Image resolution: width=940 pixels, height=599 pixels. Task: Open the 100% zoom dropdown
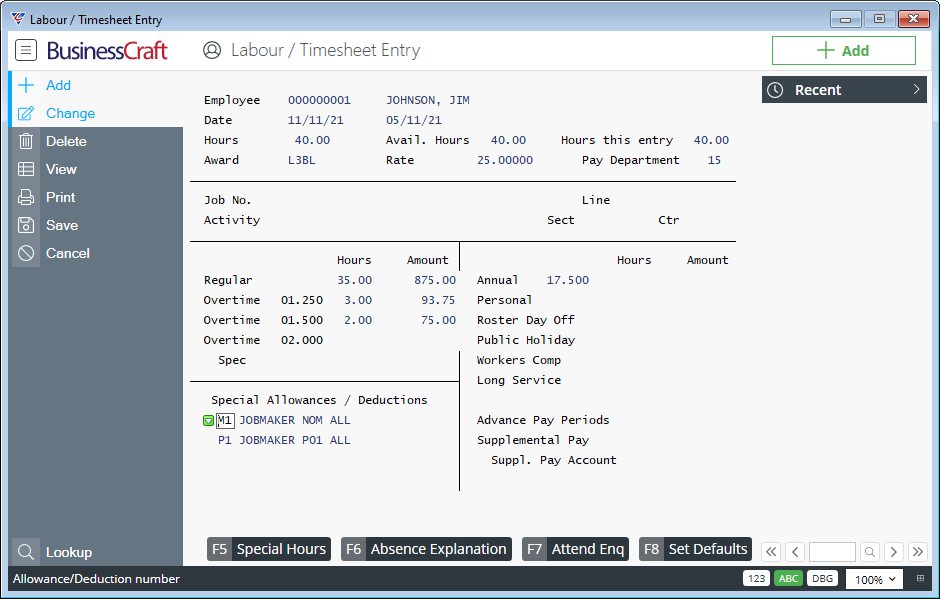(x=875, y=579)
